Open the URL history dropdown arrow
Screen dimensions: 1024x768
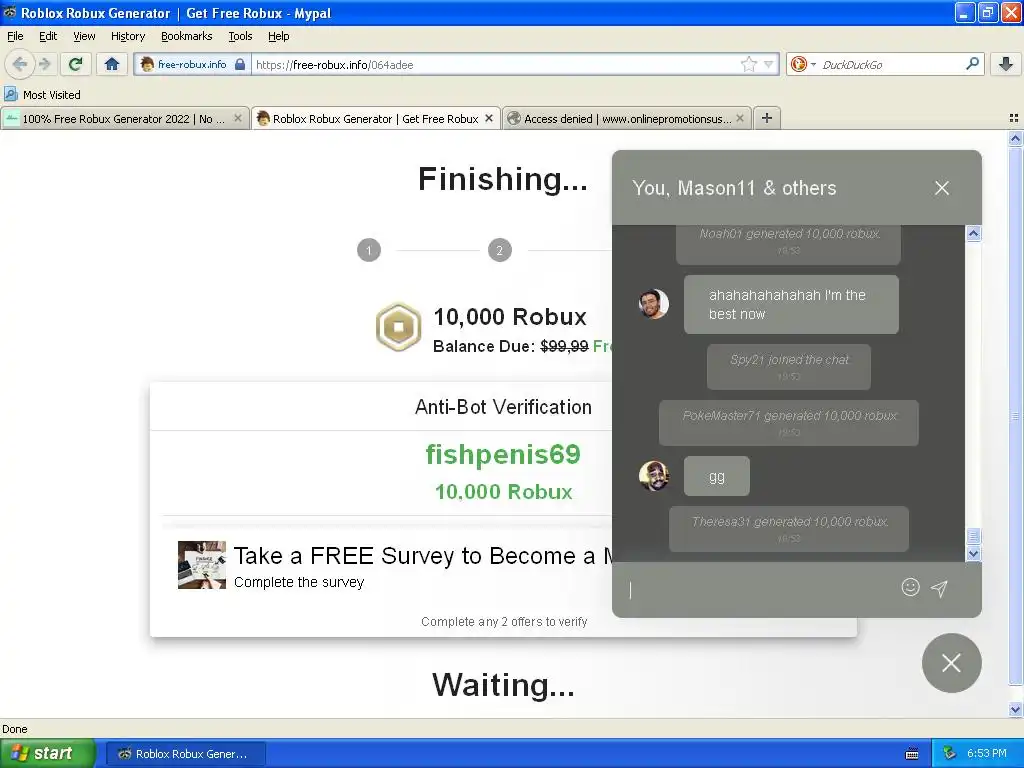(769, 64)
